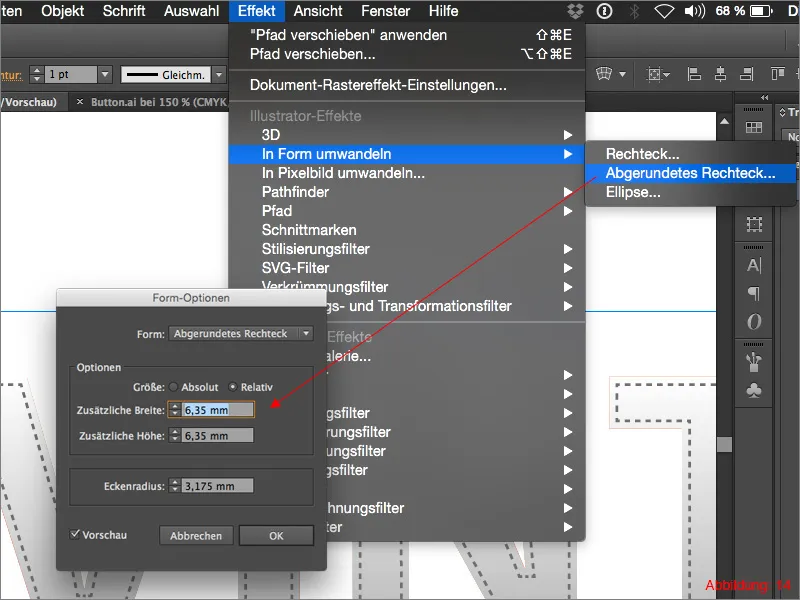Open the Character panel icon
Screen dimensions: 800x600
tap(754, 265)
